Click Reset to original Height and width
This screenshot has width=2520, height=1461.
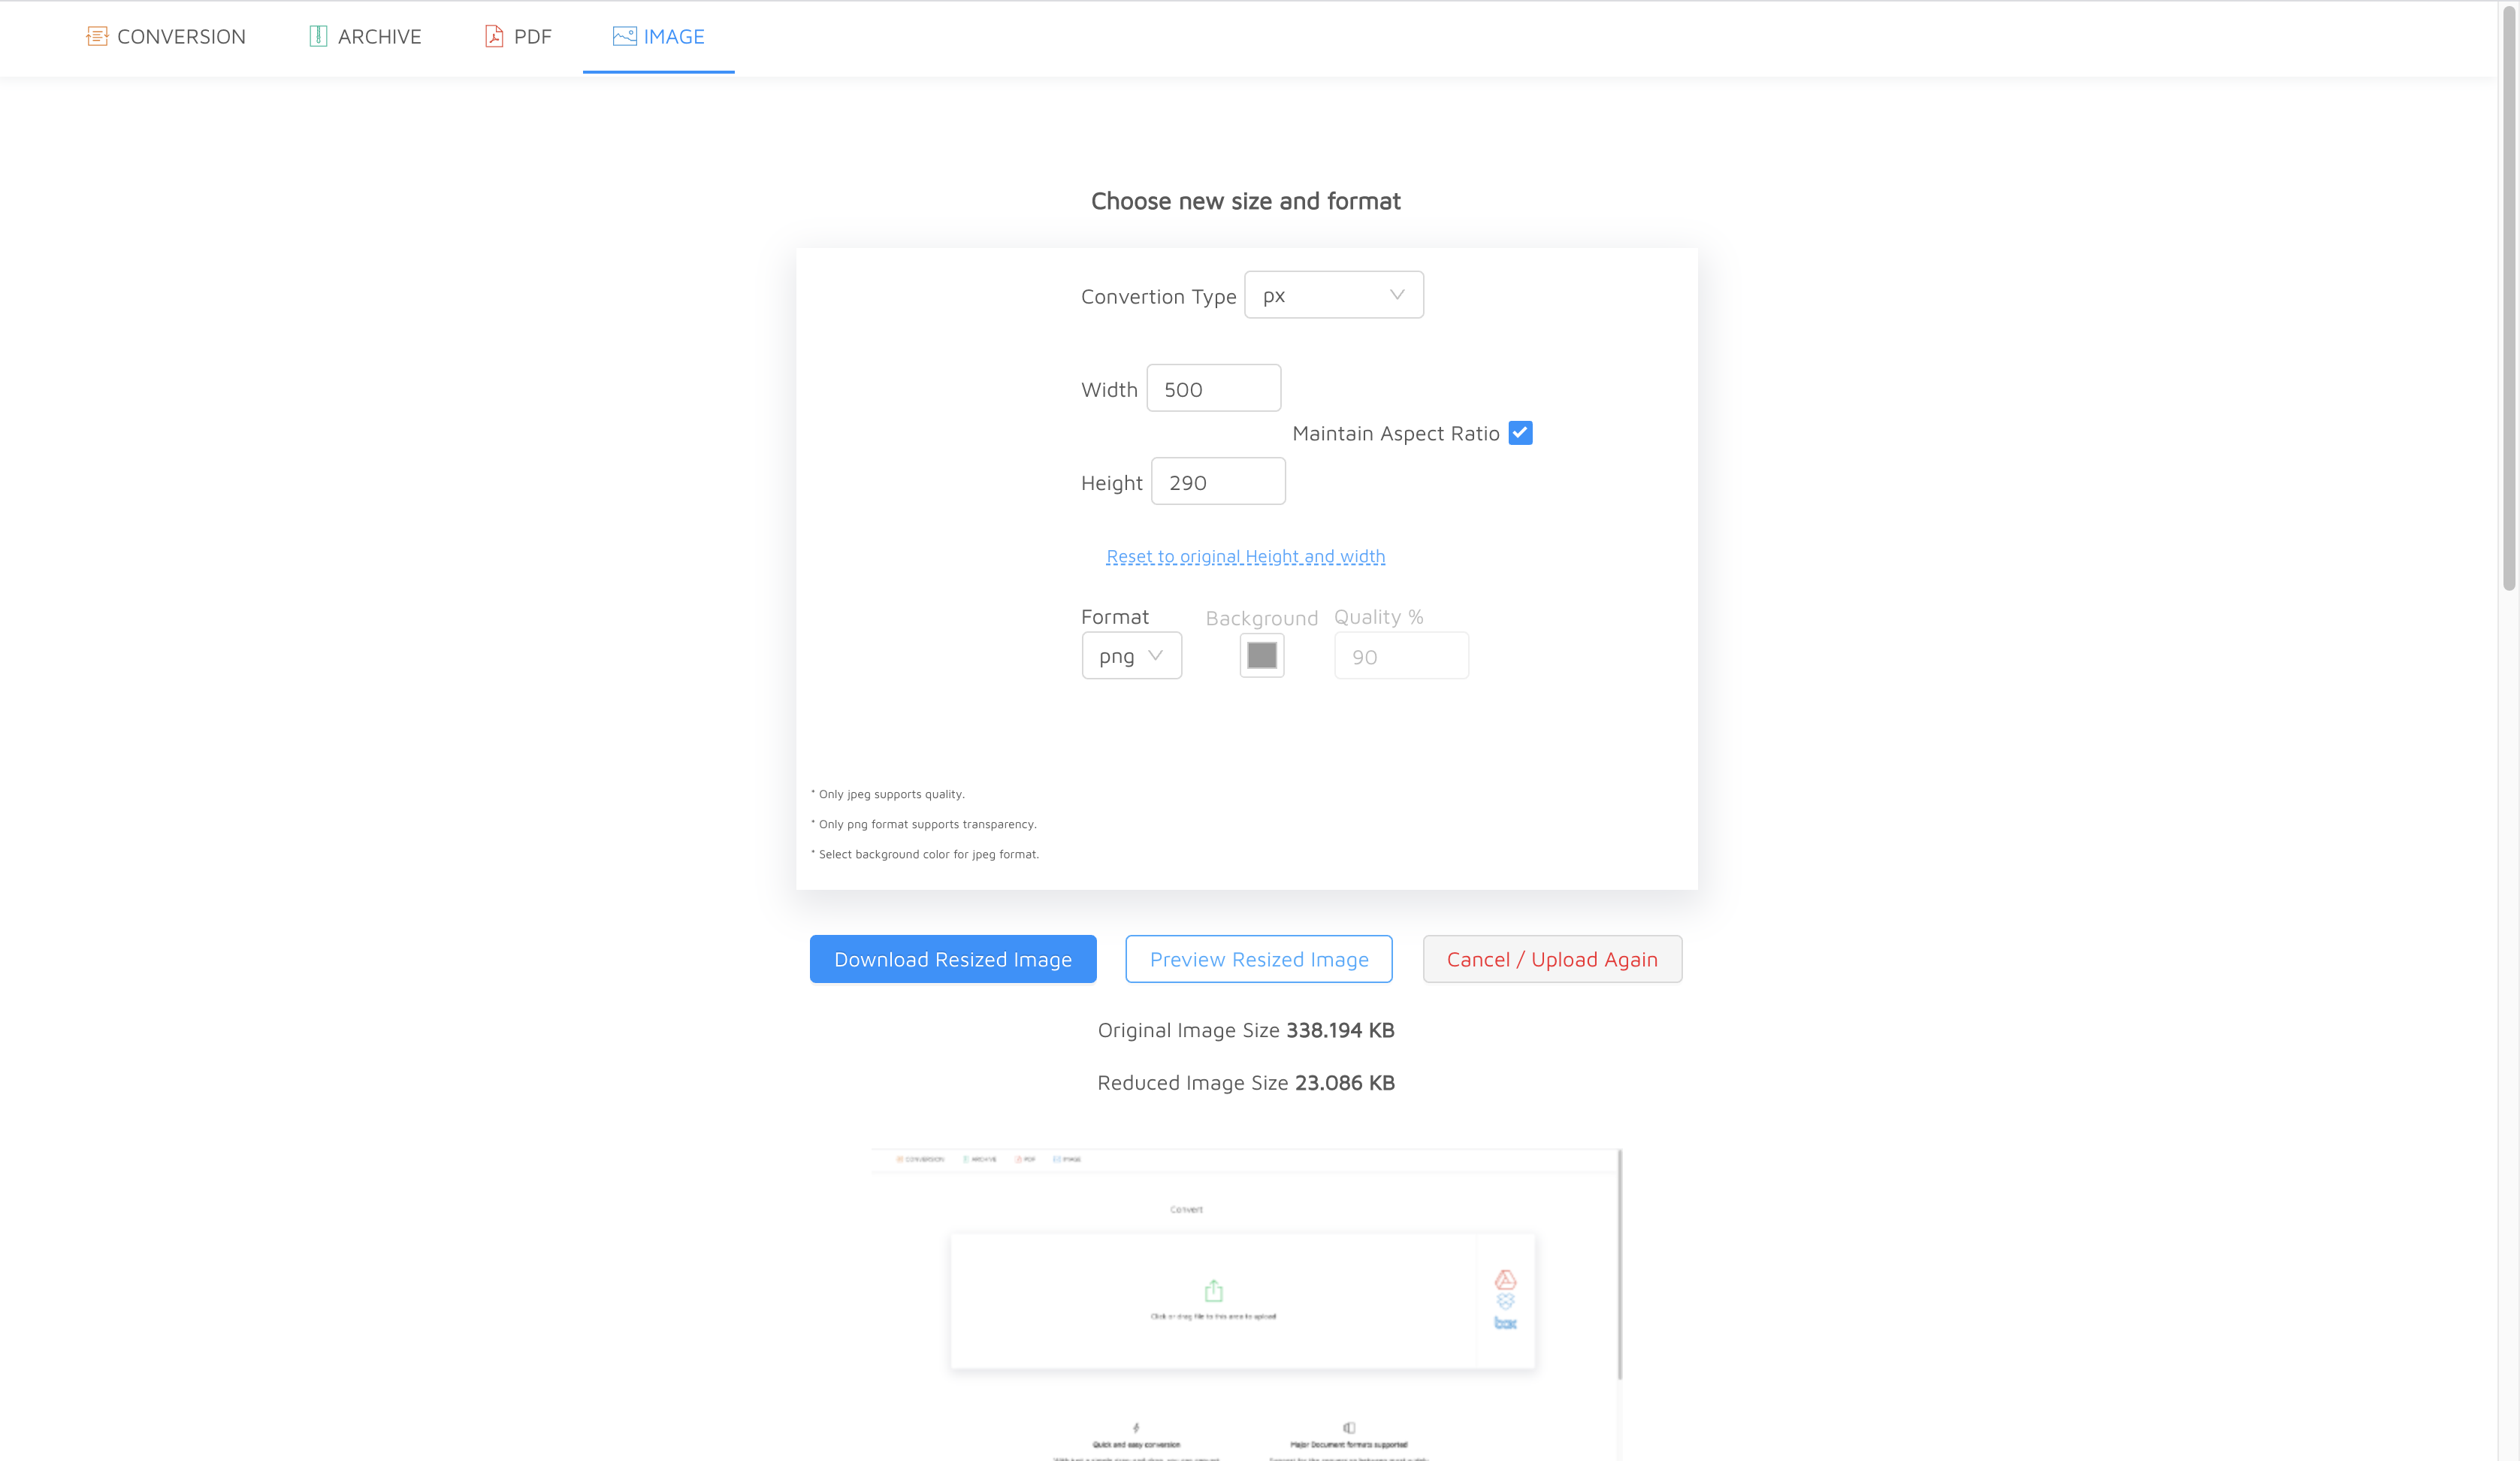click(1245, 556)
